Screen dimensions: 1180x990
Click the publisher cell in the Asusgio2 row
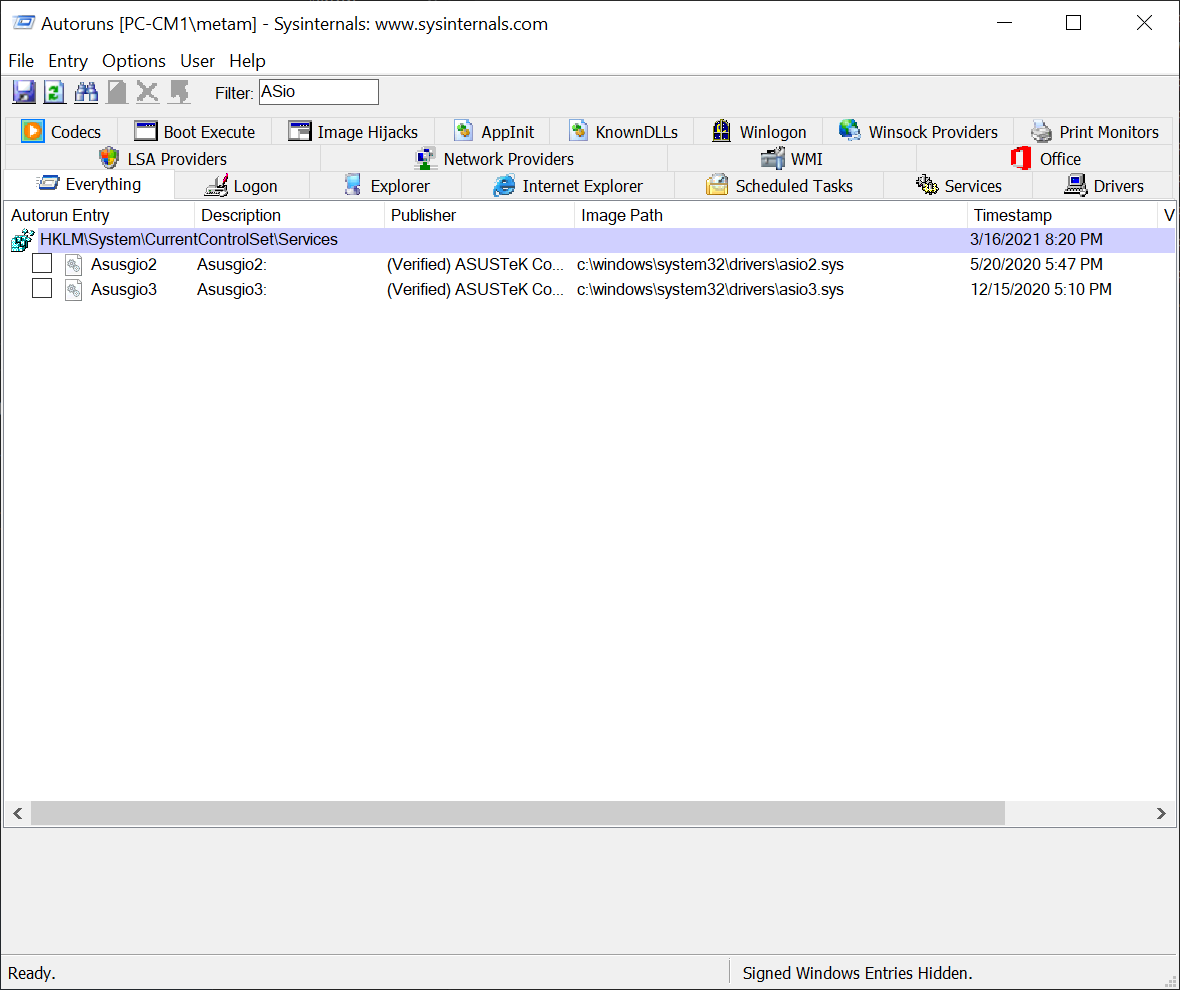[475, 265]
